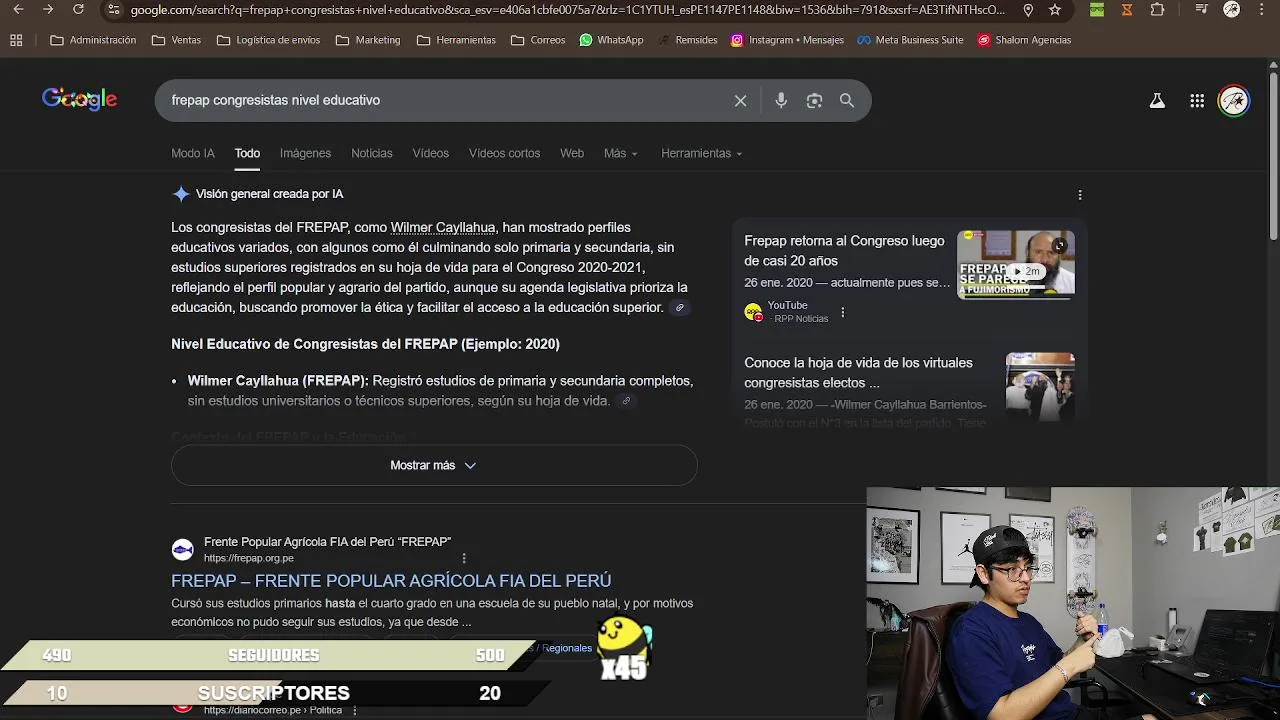
Task: Expand the Herramientas dropdown
Action: tap(702, 153)
